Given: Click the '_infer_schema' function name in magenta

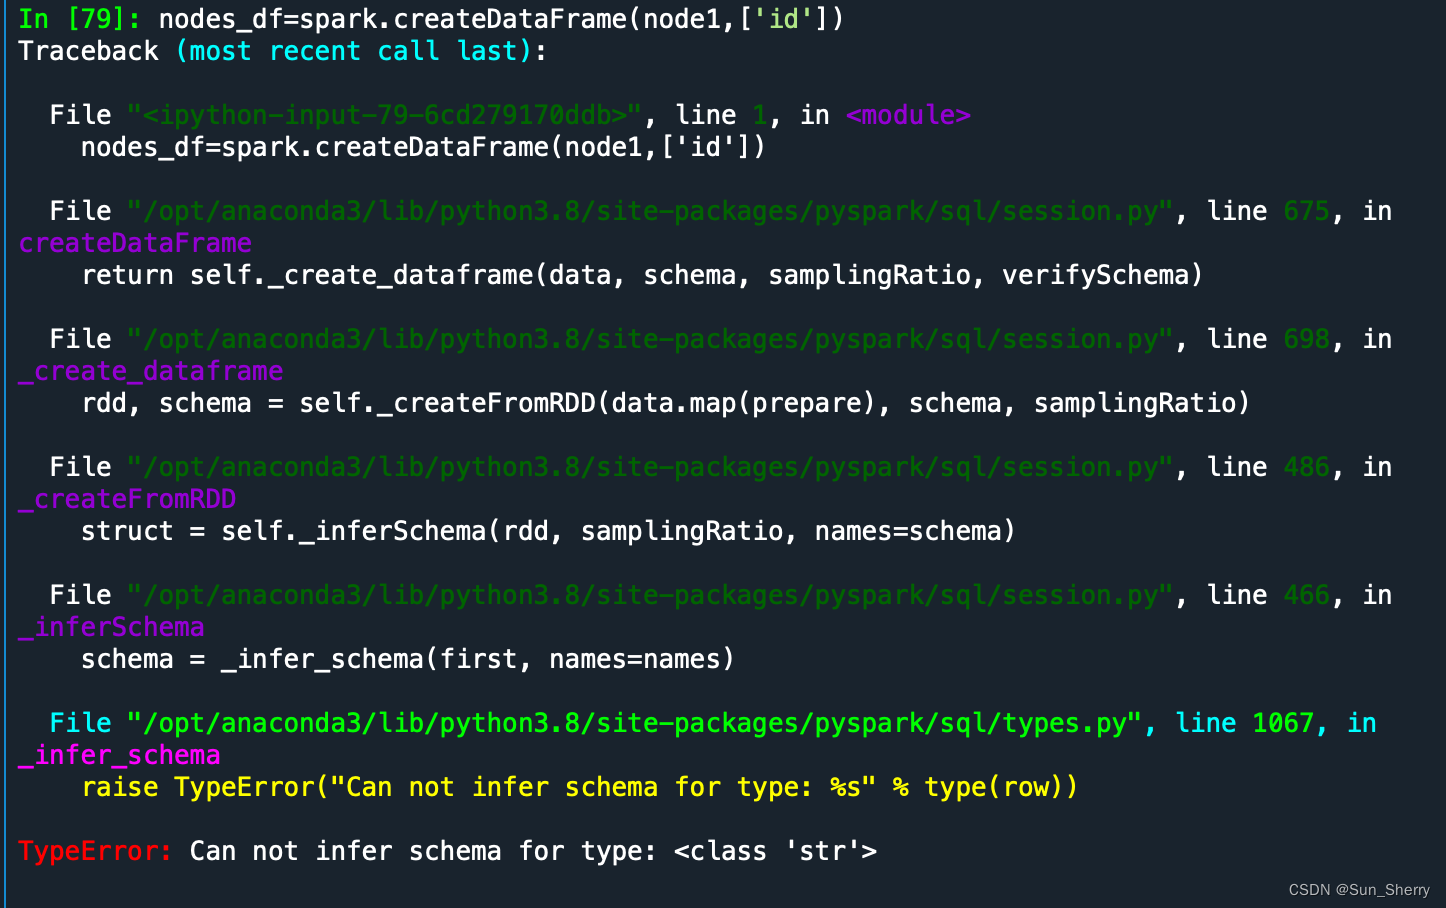Looking at the screenshot, I should 119,755.
